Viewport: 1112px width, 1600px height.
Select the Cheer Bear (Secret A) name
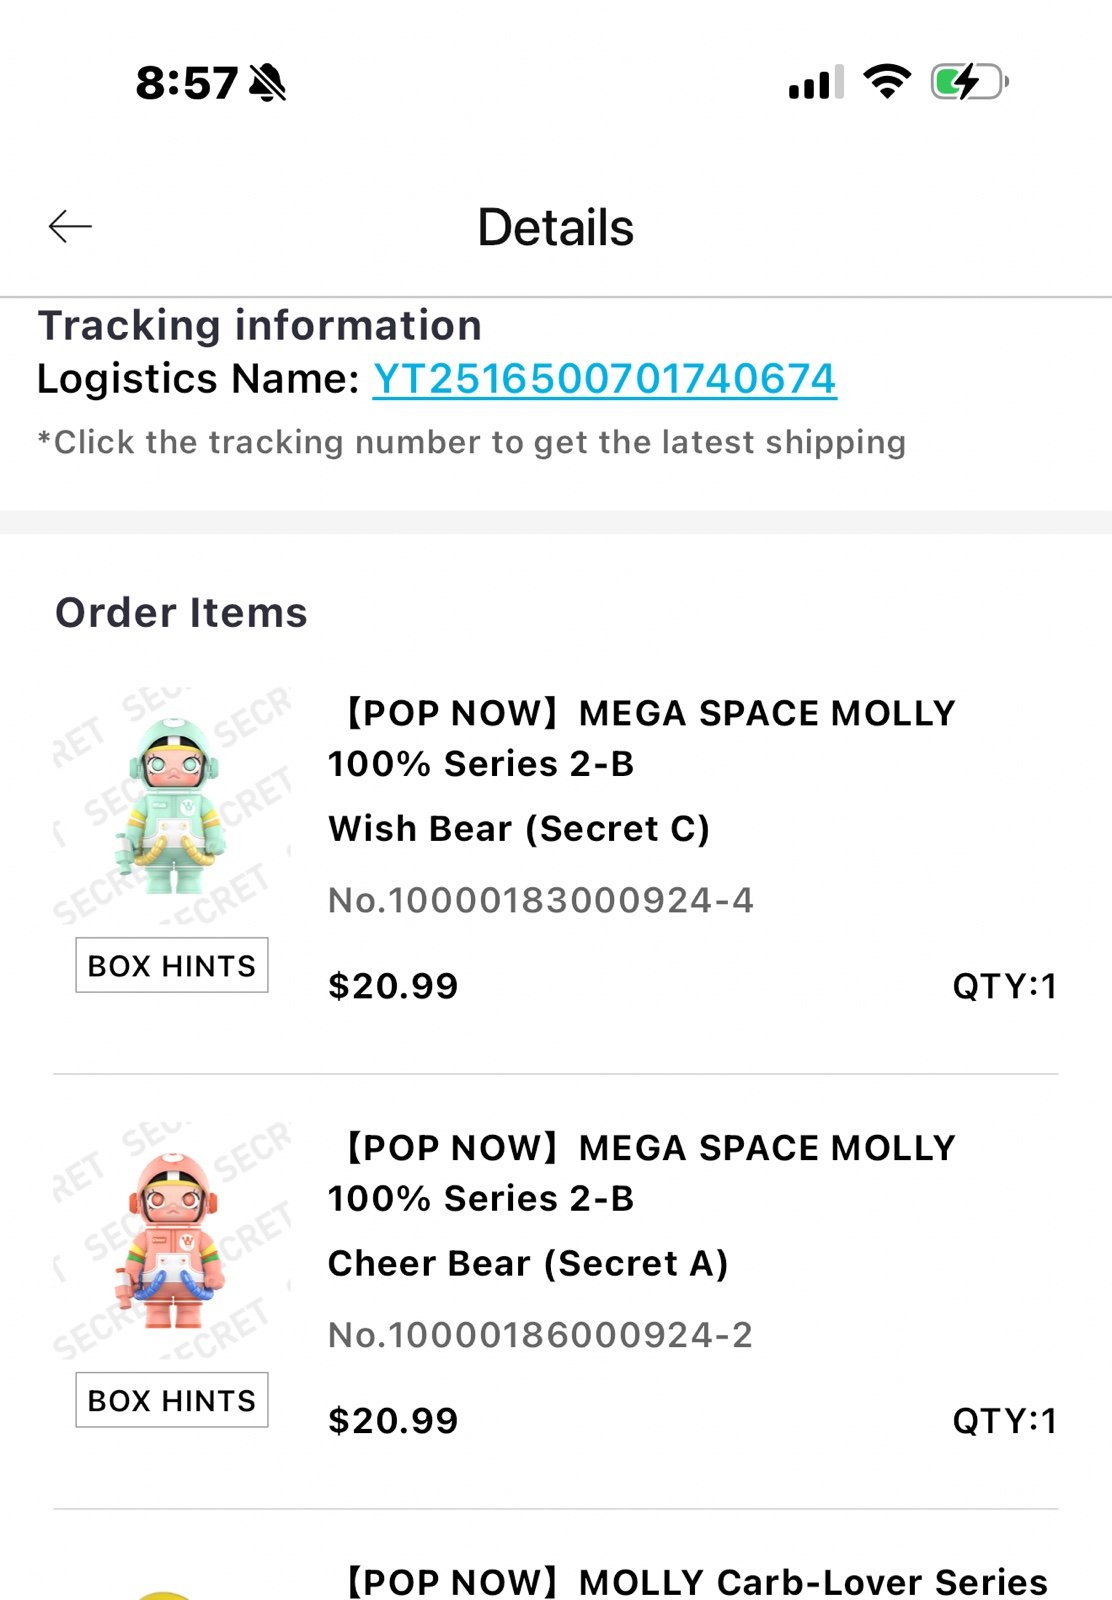[527, 1264]
